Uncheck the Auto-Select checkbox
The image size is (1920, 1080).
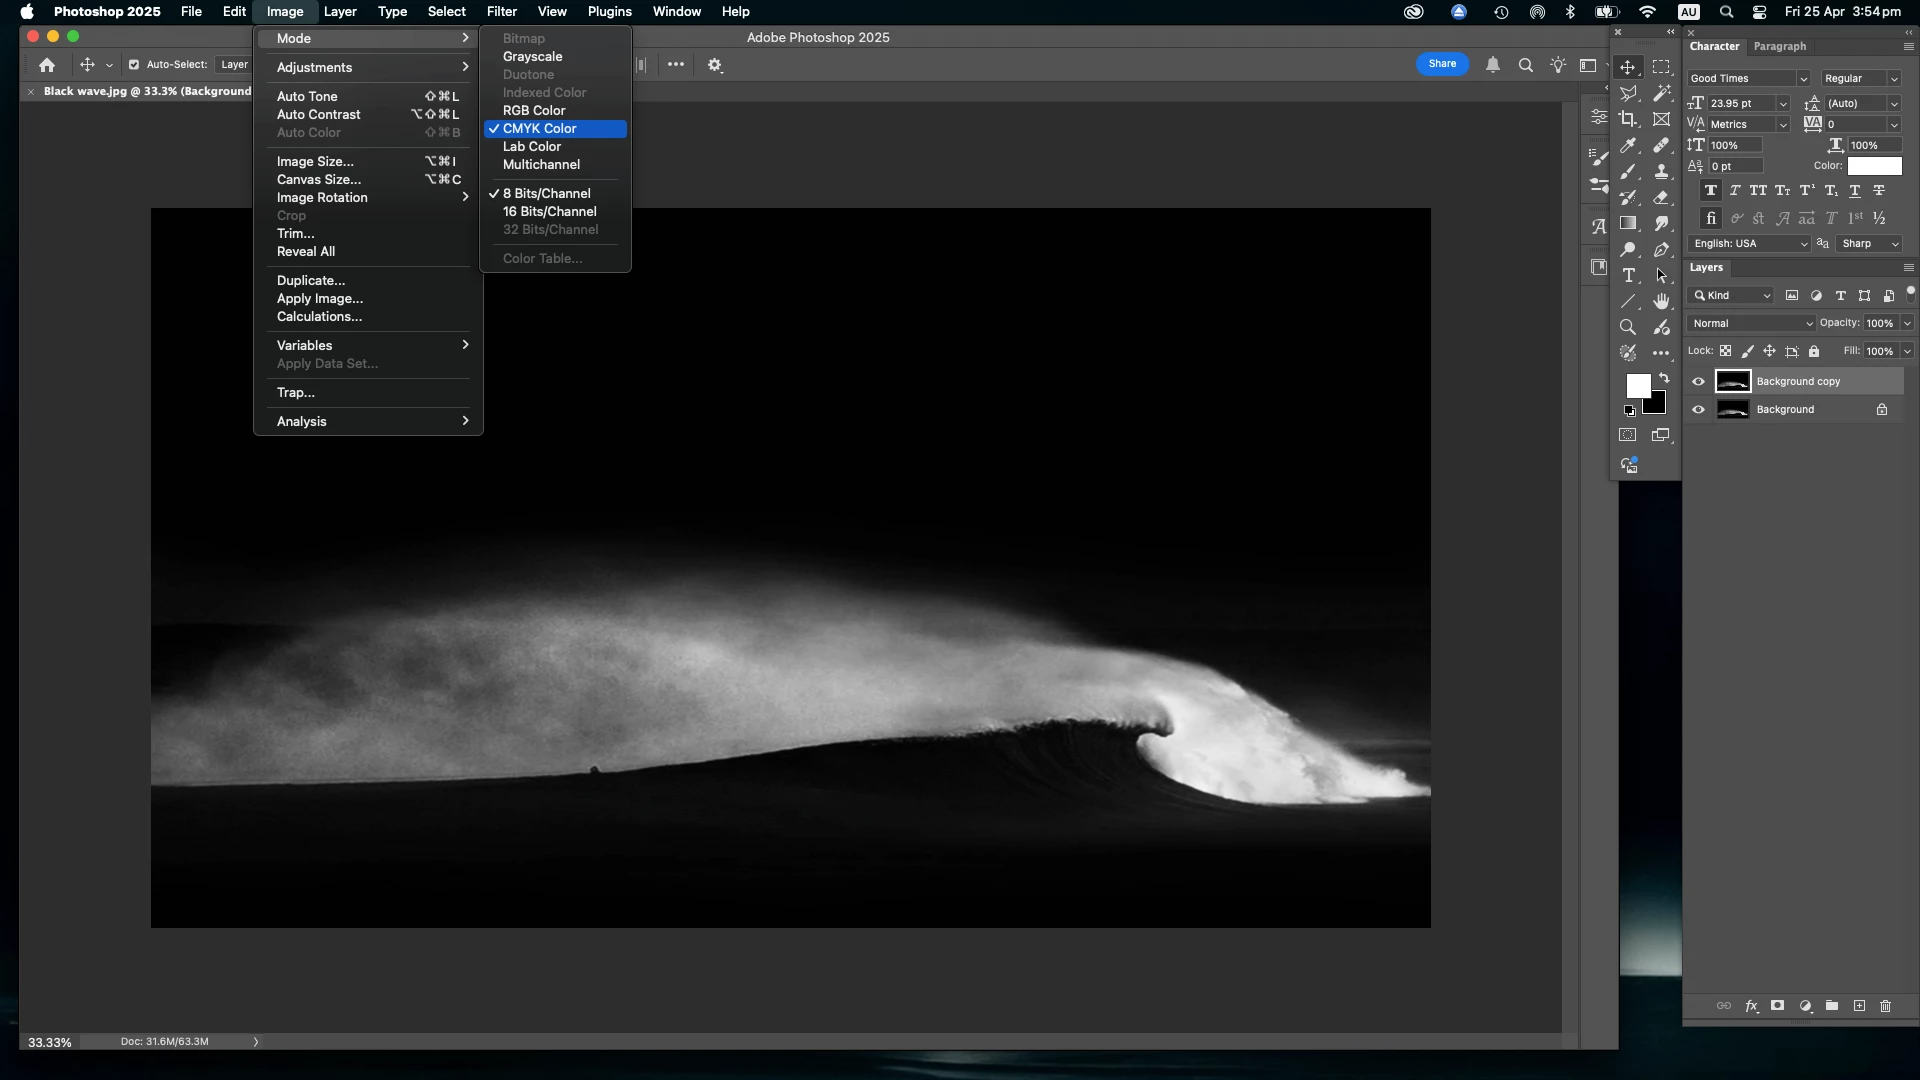(x=134, y=65)
